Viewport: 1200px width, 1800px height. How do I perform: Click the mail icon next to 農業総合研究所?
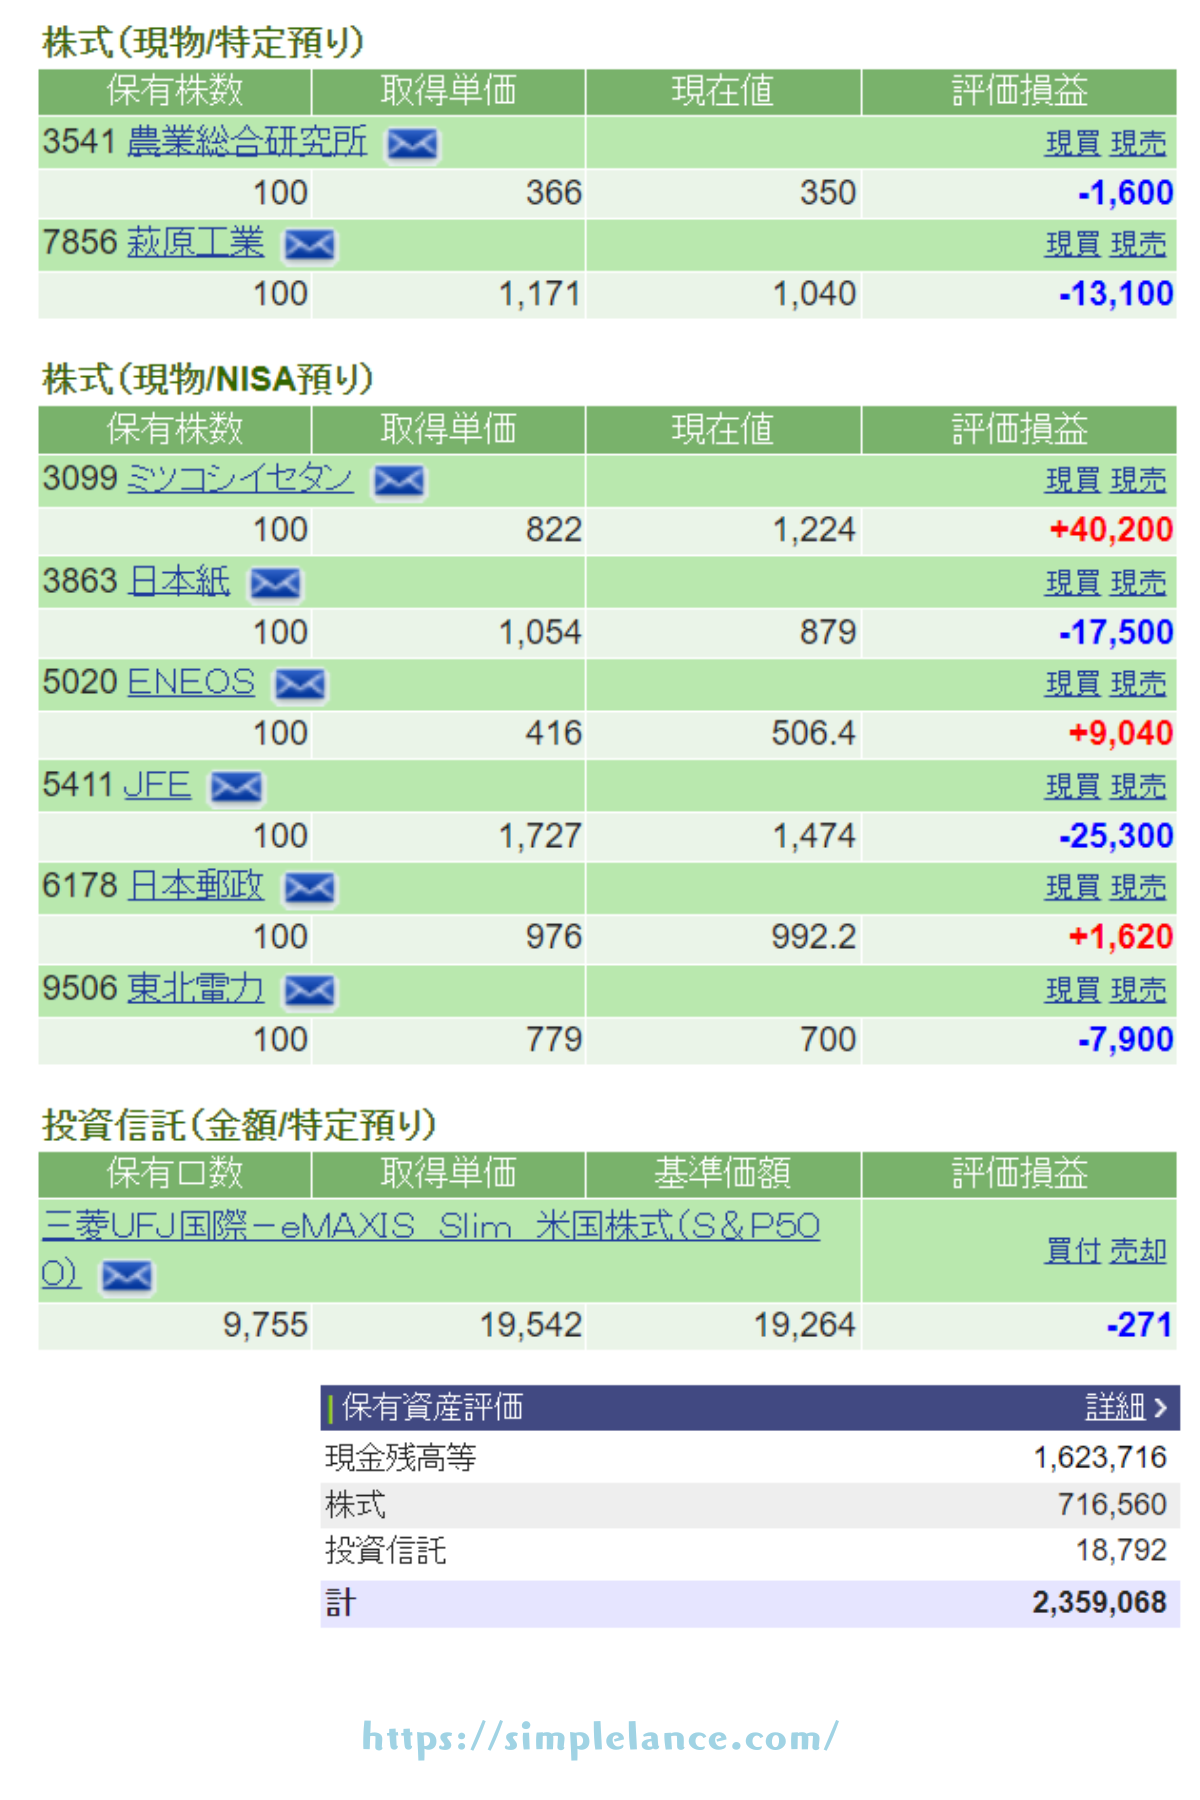click(x=412, y=145)
